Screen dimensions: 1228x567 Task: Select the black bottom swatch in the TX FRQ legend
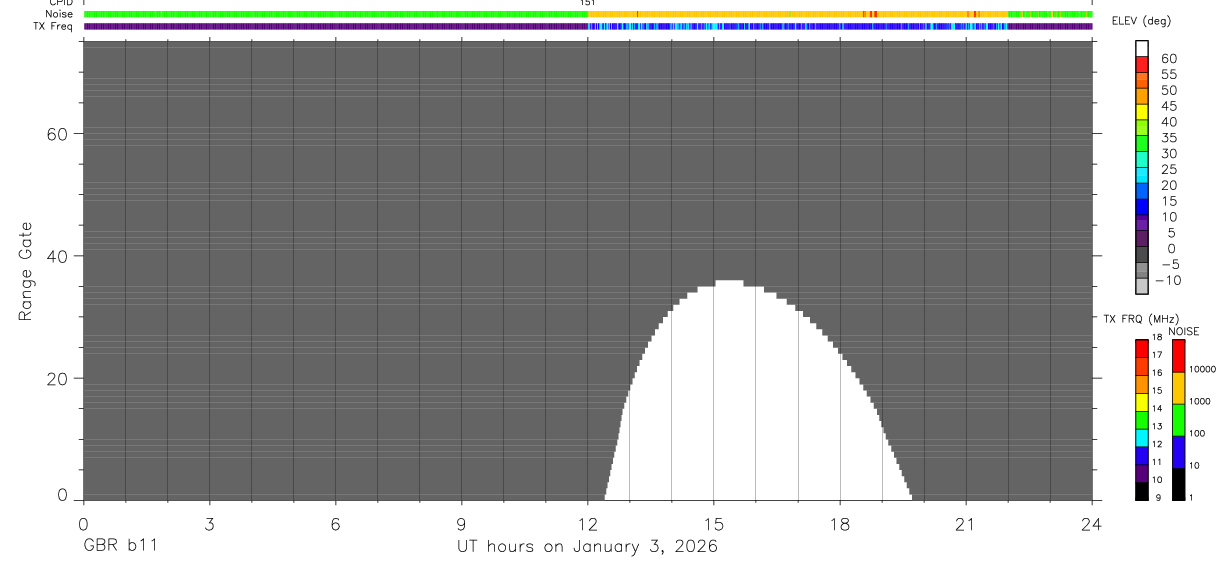[1141, 491]
